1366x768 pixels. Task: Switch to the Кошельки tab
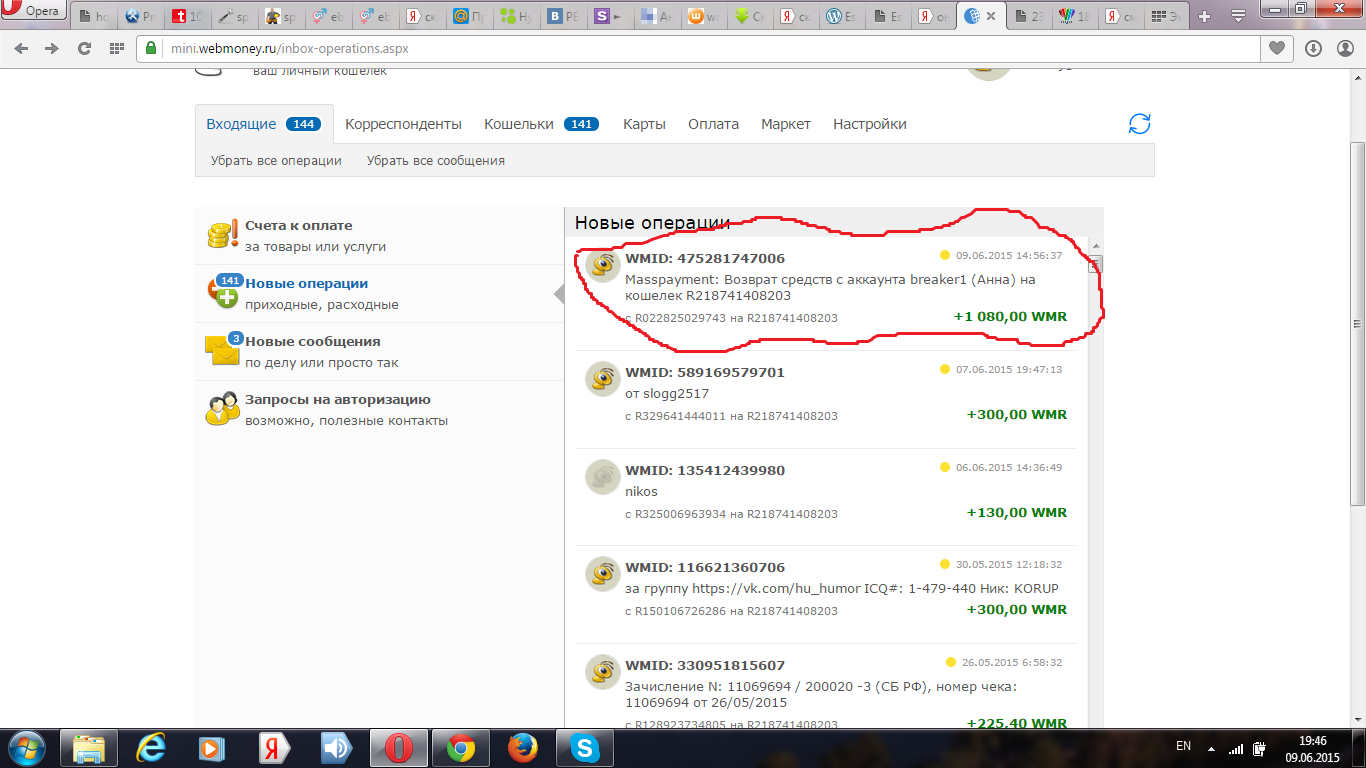tap(519, 124)
